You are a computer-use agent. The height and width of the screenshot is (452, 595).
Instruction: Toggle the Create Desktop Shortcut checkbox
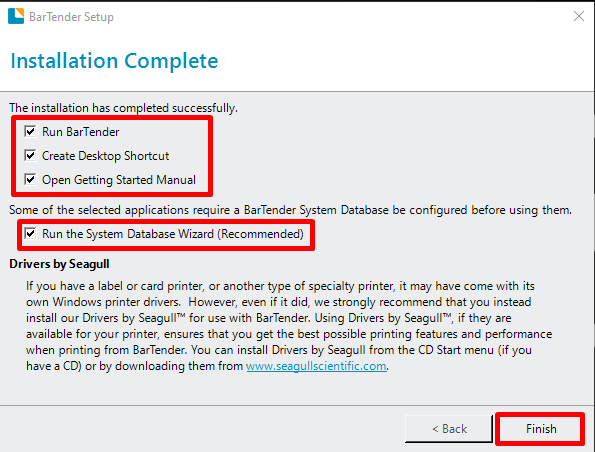[x=30, y=156]
